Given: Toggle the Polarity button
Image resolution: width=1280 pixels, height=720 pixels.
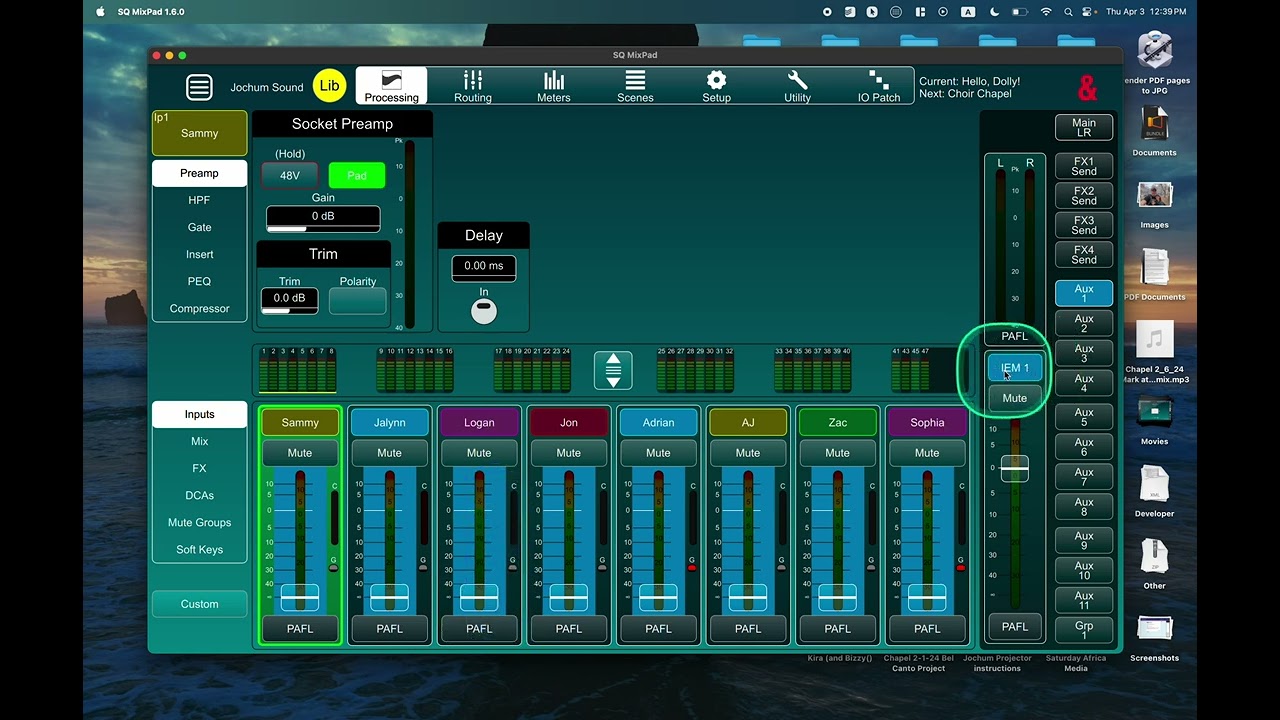Looking at the screenshot, I should pyautogui.click(x=358, y=301).
